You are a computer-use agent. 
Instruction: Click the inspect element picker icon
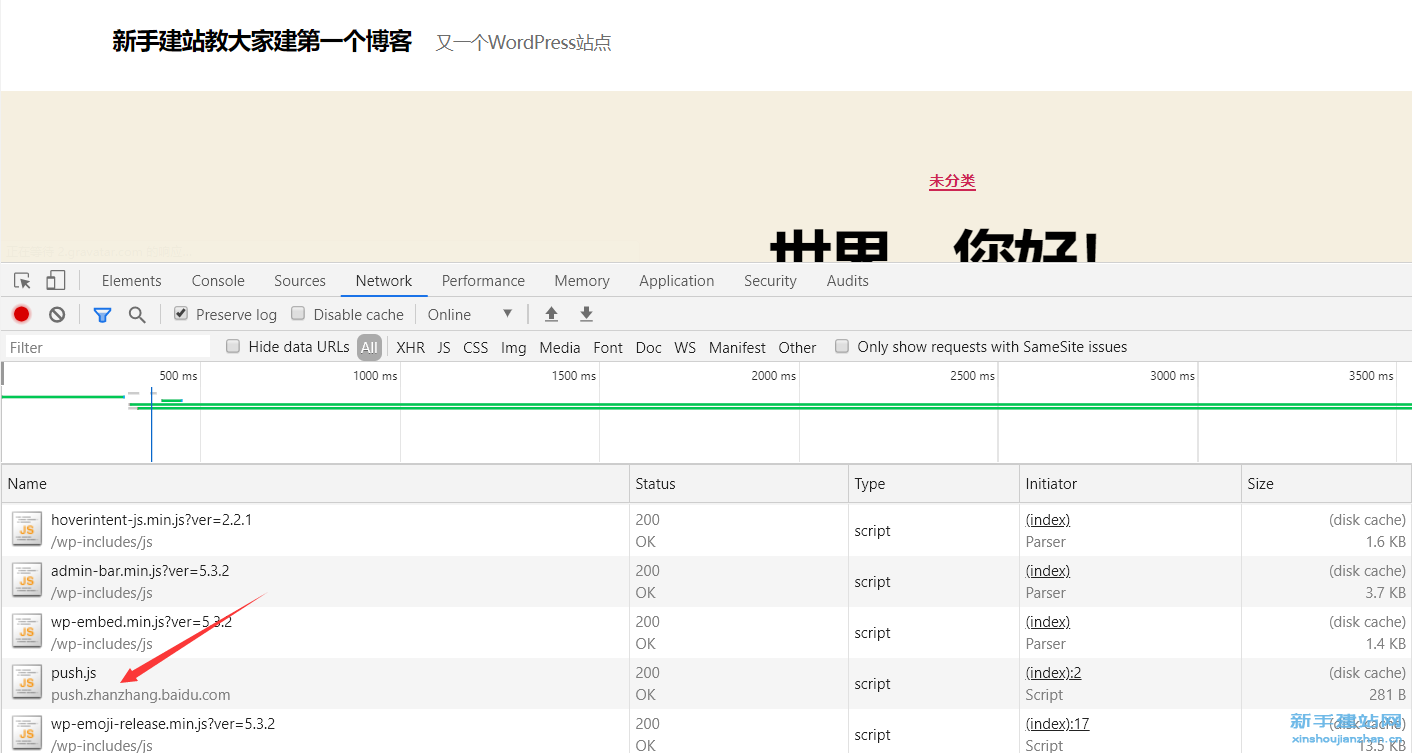pos(23,281)
